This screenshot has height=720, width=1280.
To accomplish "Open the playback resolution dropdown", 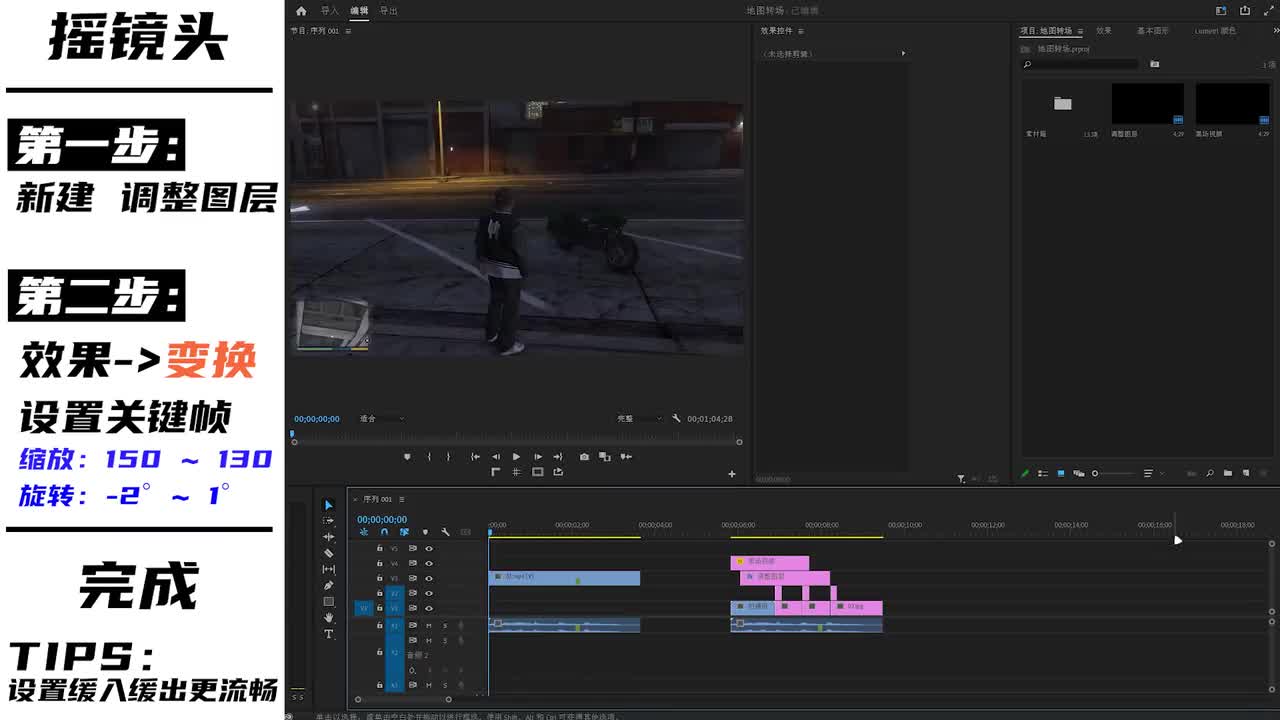I will click(640, 419).
